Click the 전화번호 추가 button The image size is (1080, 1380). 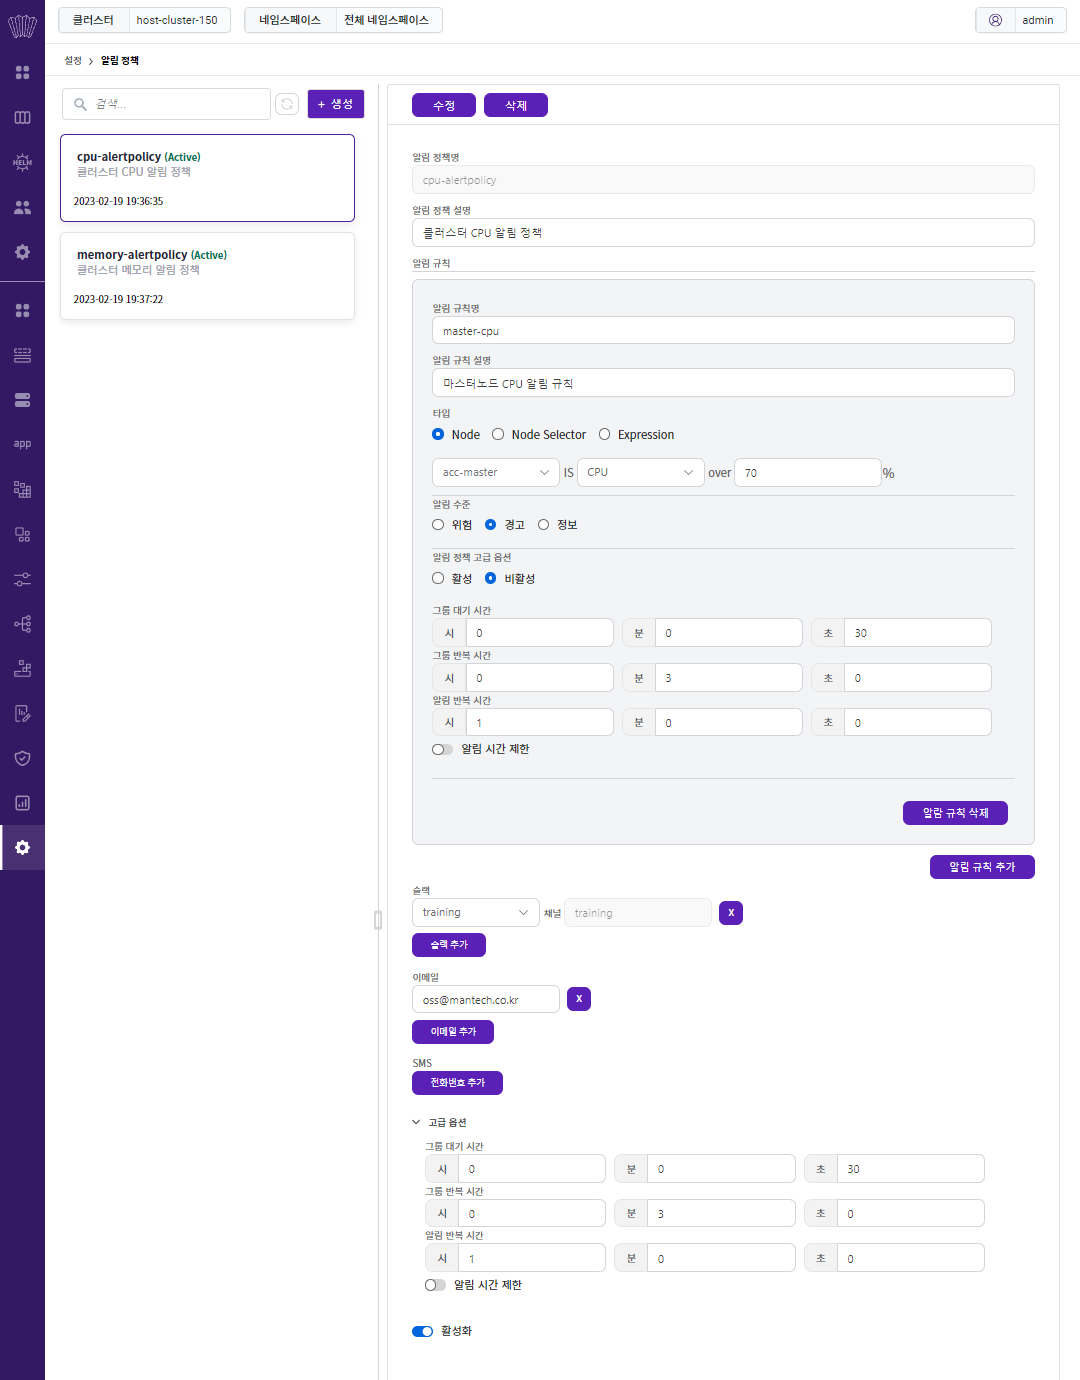457,1083
